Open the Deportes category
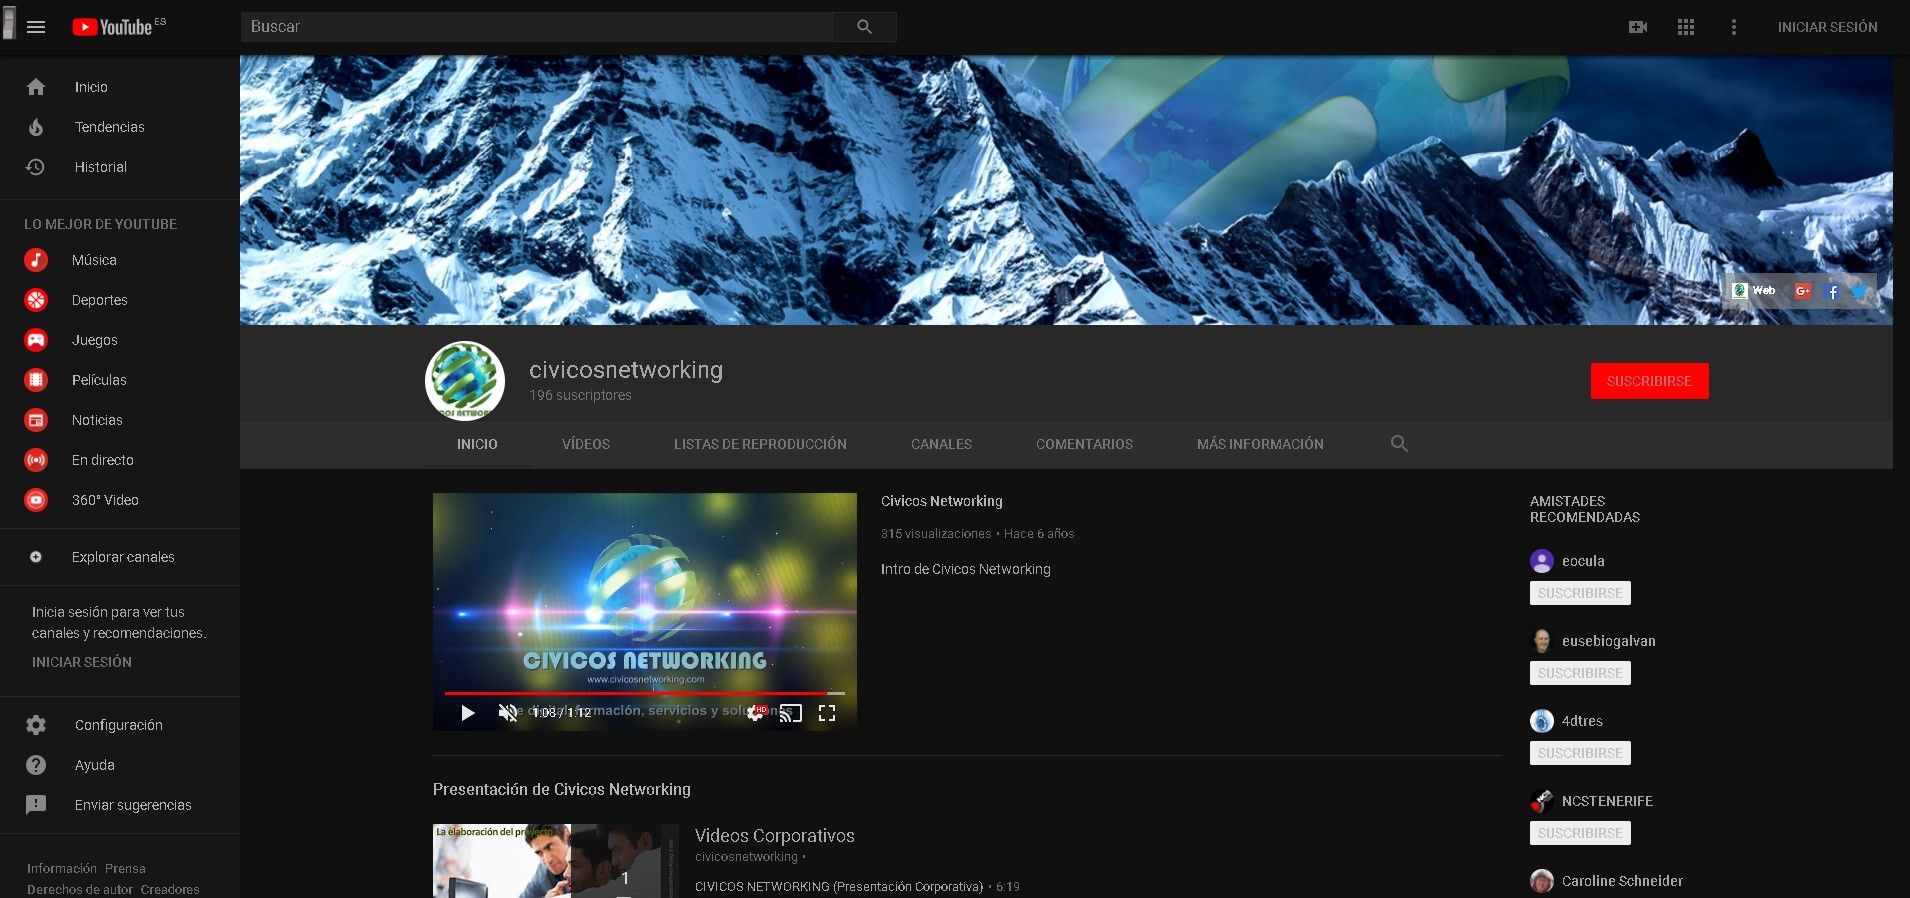This screenshot has width=1910, height=898. [x=120, y=300]
